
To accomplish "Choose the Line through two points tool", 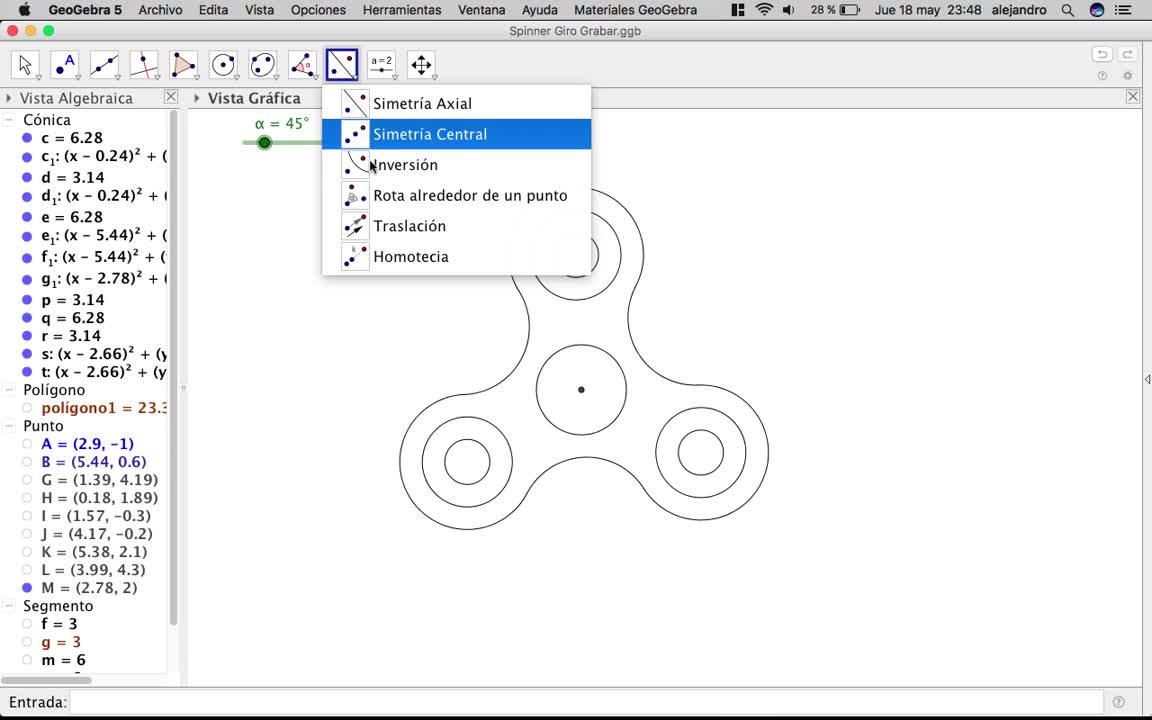I will coord(104,65).
